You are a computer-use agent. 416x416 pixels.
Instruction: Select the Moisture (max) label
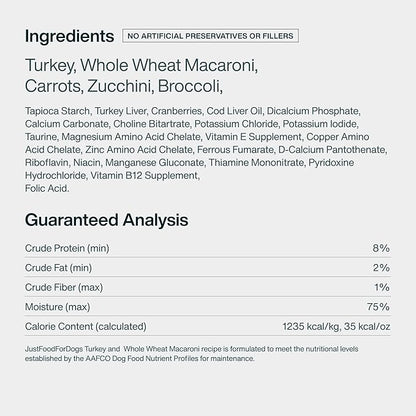[x=57, y=307]
